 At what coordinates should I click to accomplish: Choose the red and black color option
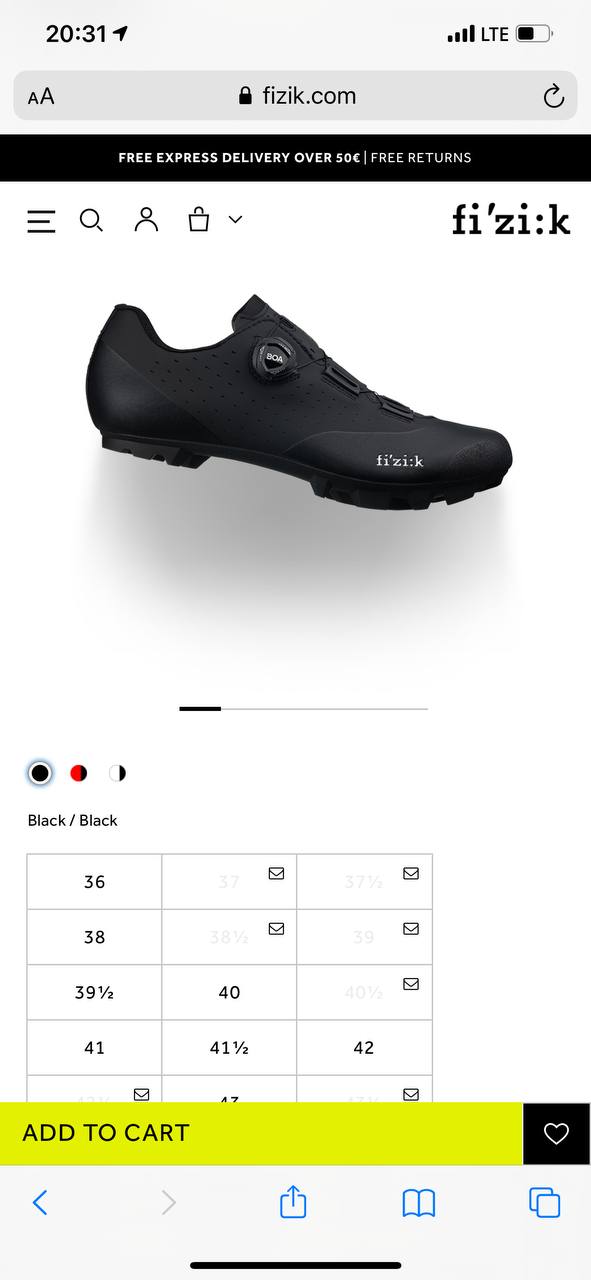[x=79, y=773]
